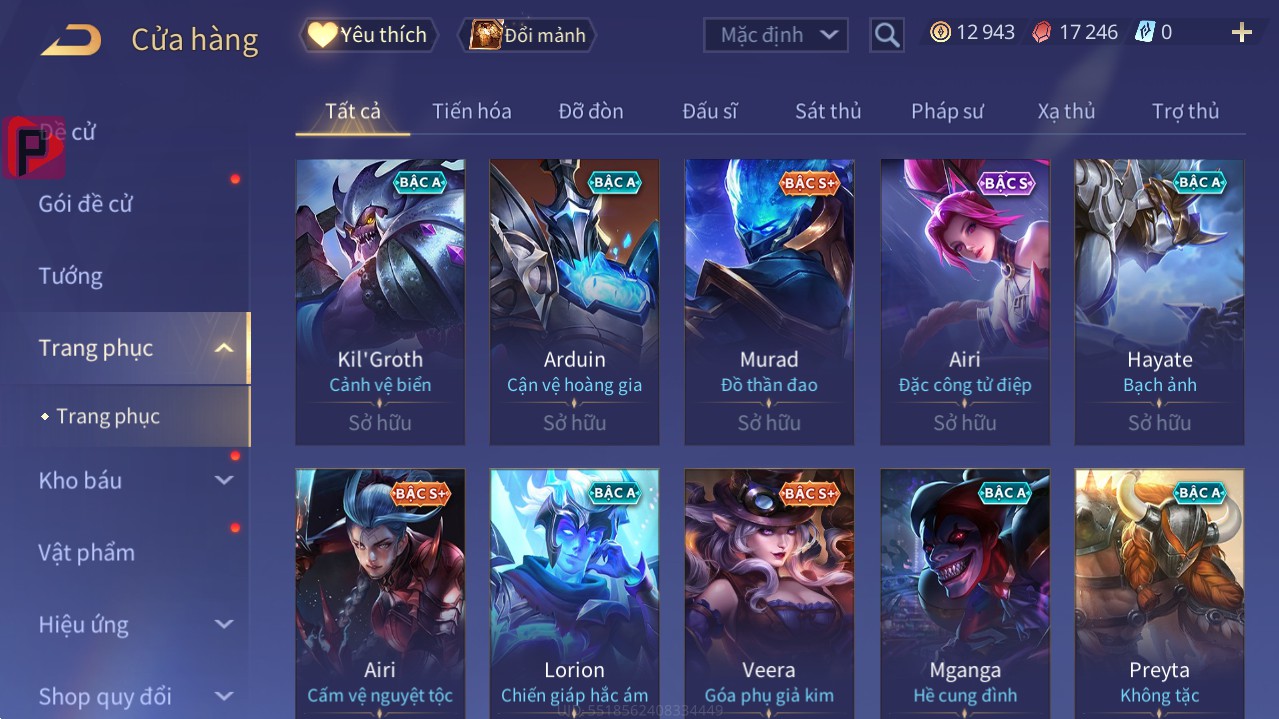The width and height of the screenshot is (1279, 719).
Task: Click the gold coin currency icon
Action: tap(940, 32)
